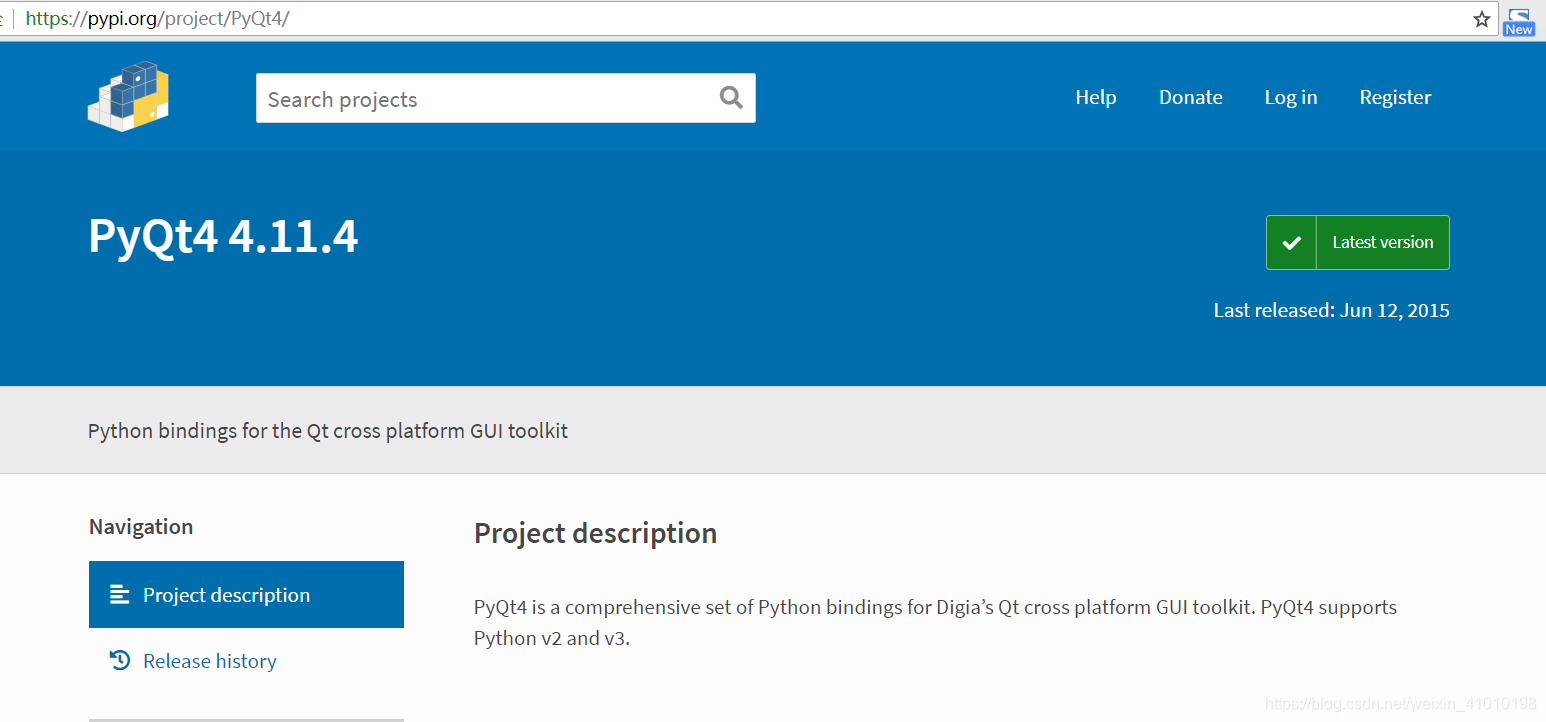Switch to the Release history section
1546x722 pixels.
(x=209, y=660)
